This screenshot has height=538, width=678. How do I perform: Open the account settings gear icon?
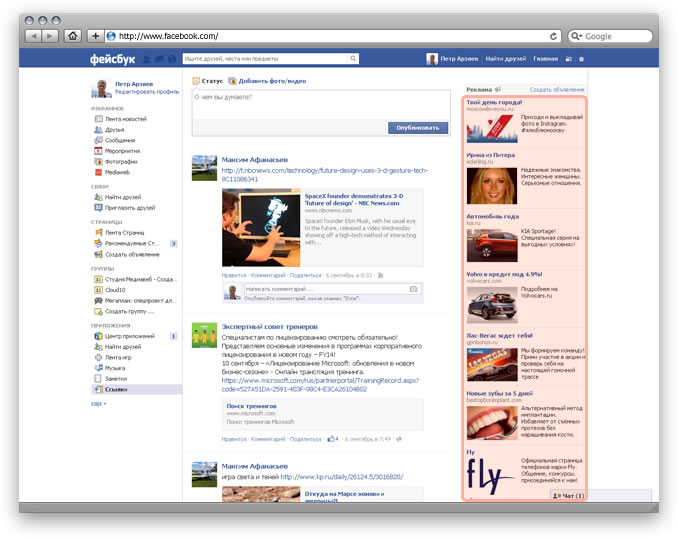pyautogui.click(x=581, y=59)
